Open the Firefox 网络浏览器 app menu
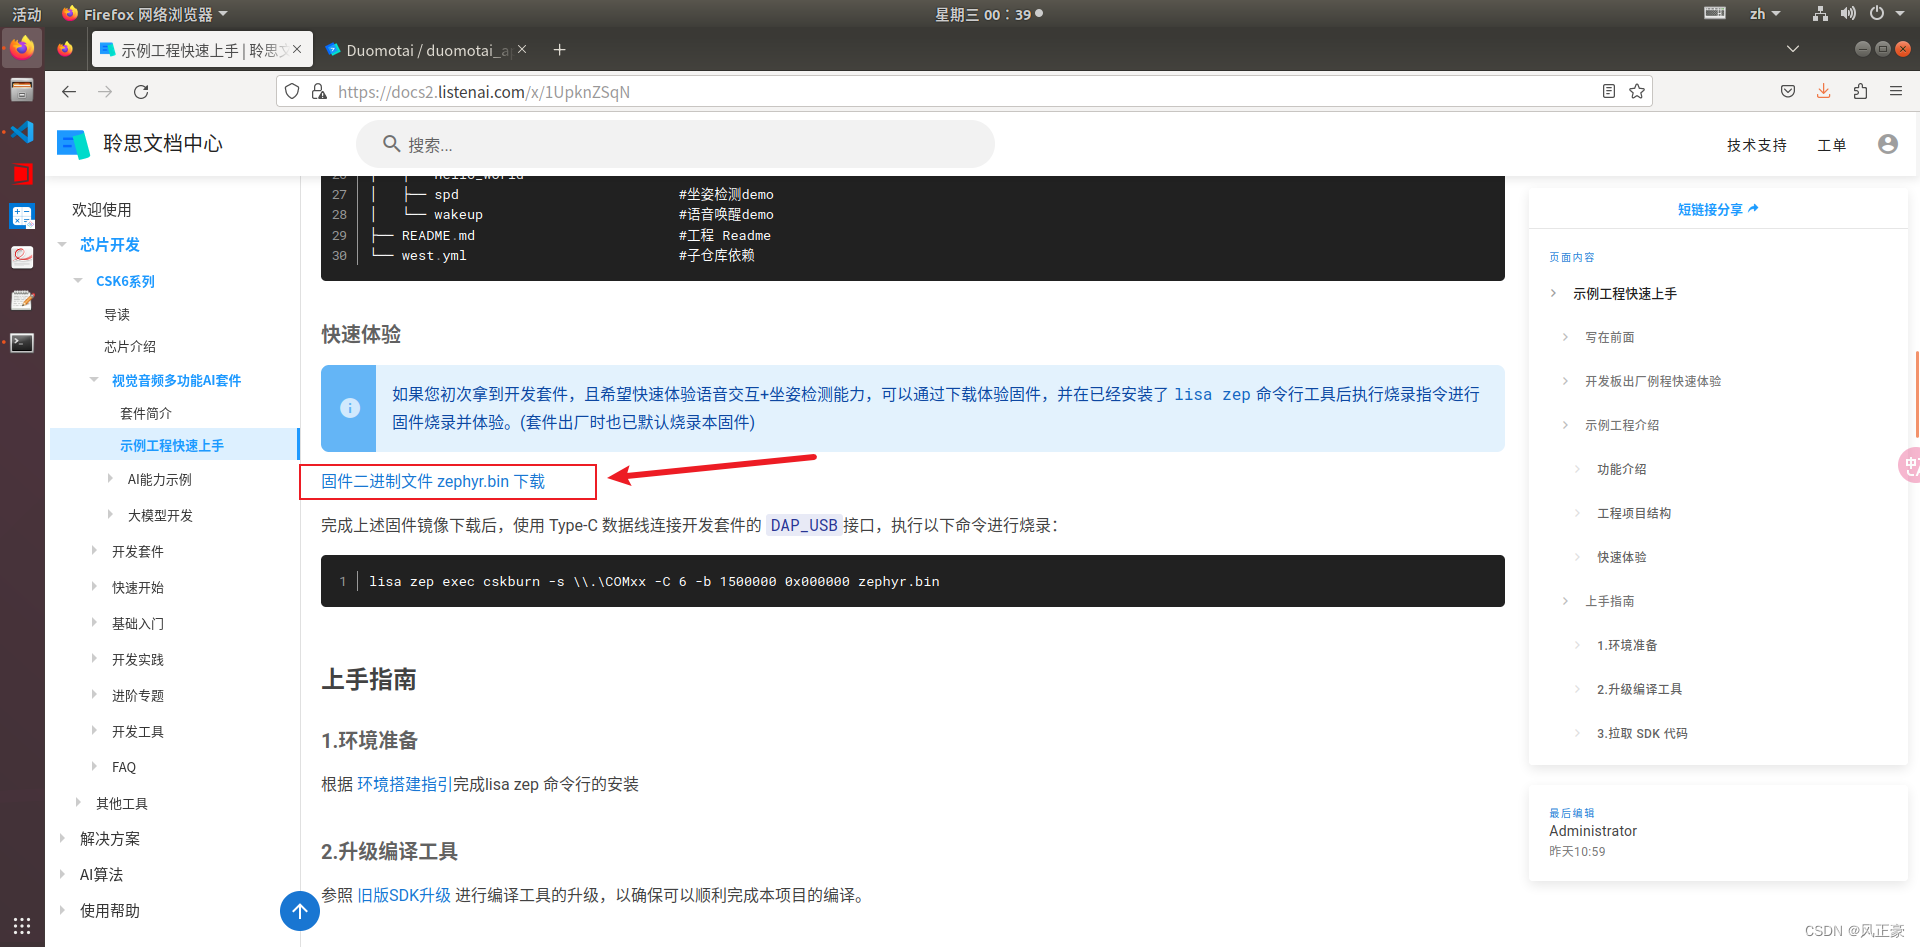 click(x=145, y=14)
